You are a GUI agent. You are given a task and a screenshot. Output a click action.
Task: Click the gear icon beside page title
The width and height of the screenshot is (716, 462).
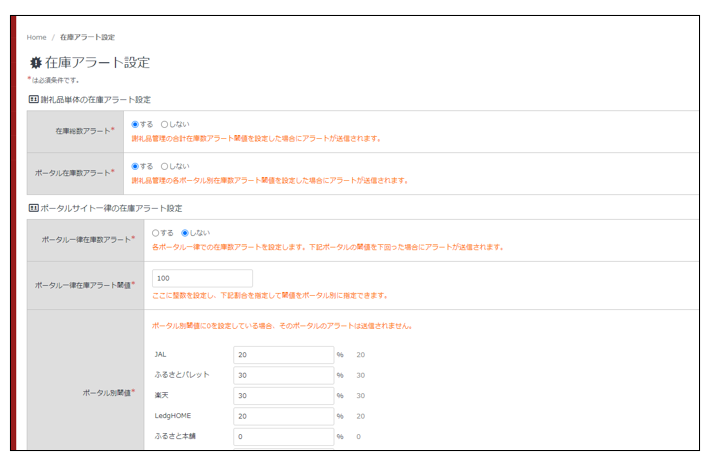(x=36, y=63)
